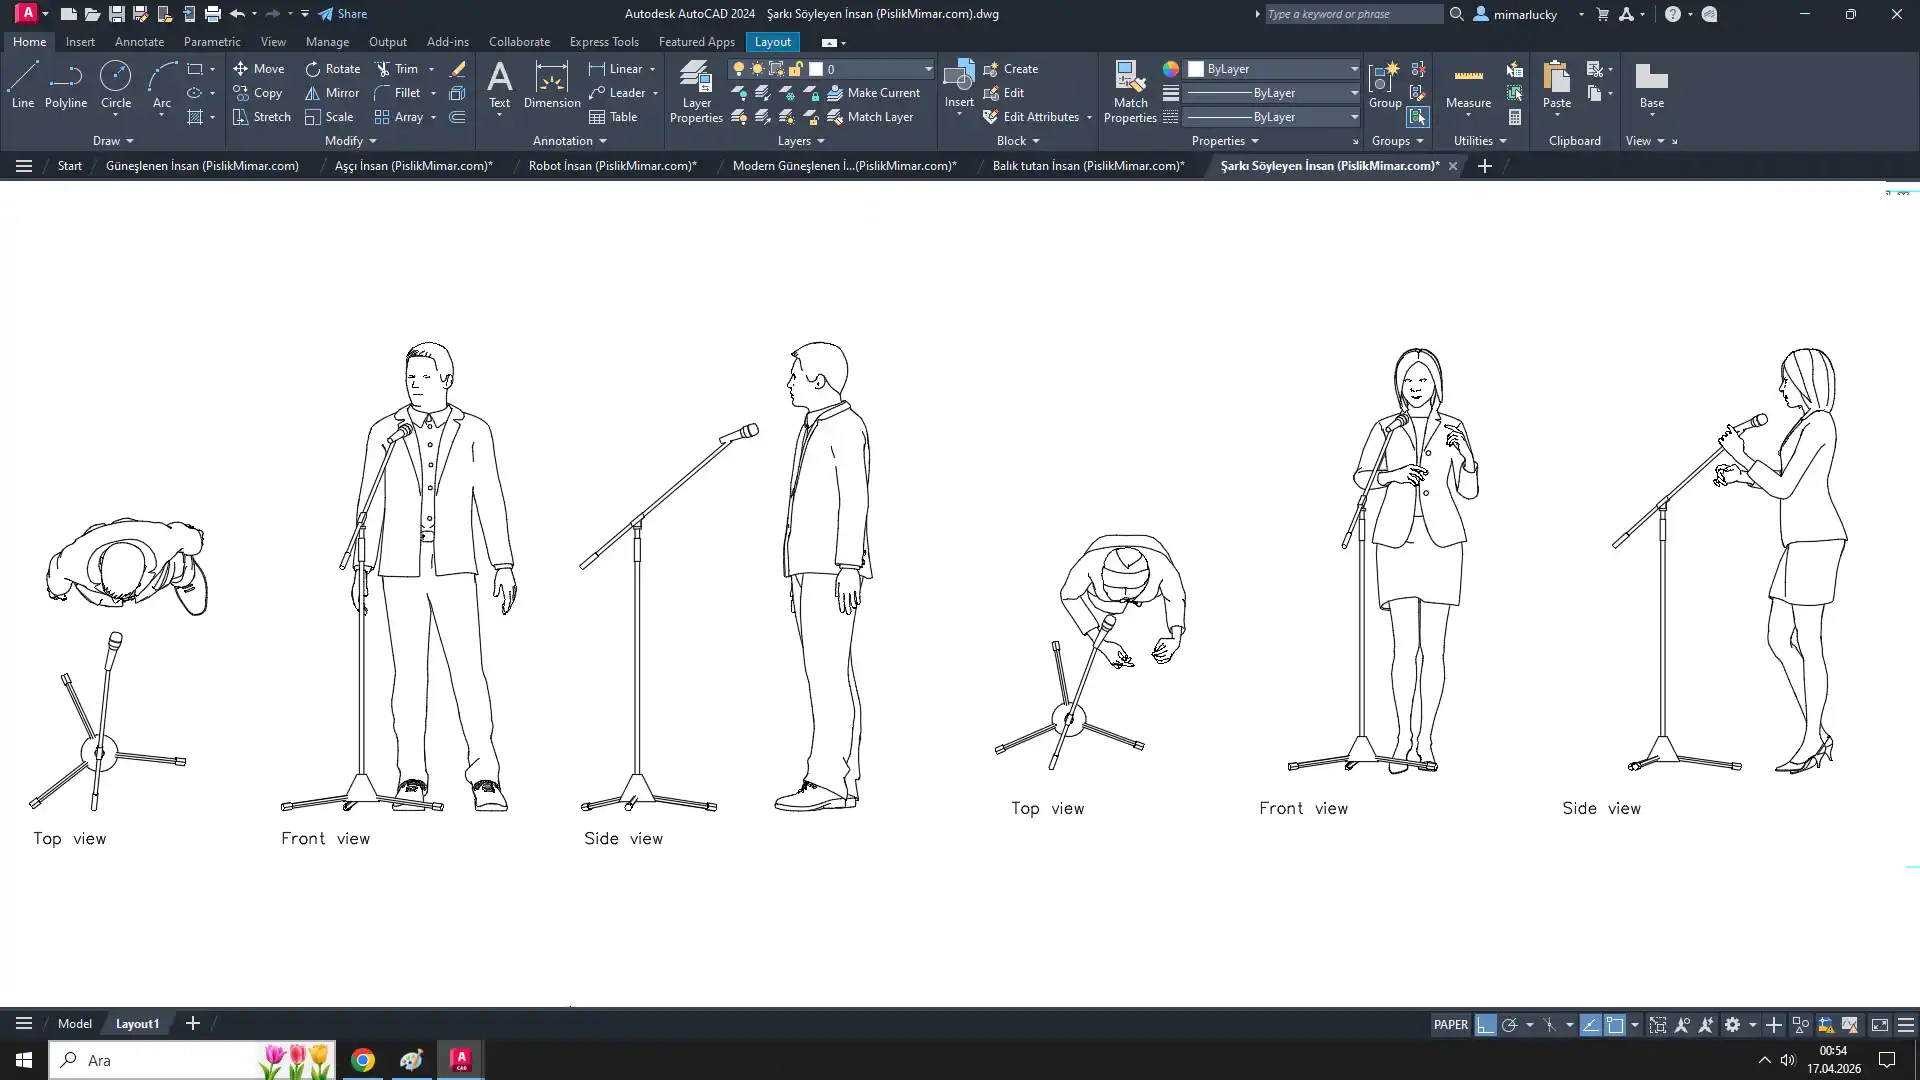
Task: Click the Mirror tool icon
Action: [x=313, y=93]
